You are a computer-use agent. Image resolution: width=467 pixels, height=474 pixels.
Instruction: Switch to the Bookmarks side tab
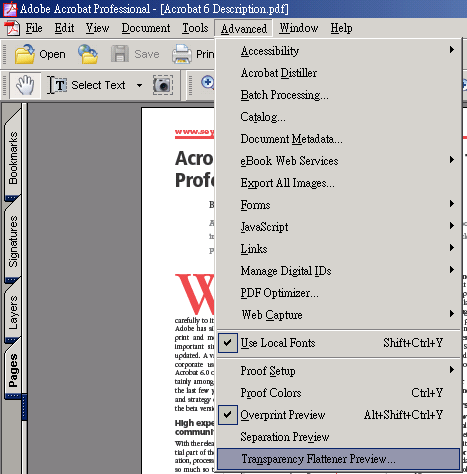click(13, 157)
